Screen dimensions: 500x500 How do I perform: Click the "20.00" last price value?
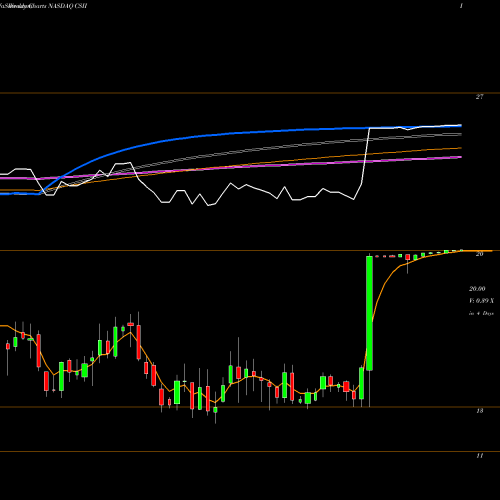[477, 289]
